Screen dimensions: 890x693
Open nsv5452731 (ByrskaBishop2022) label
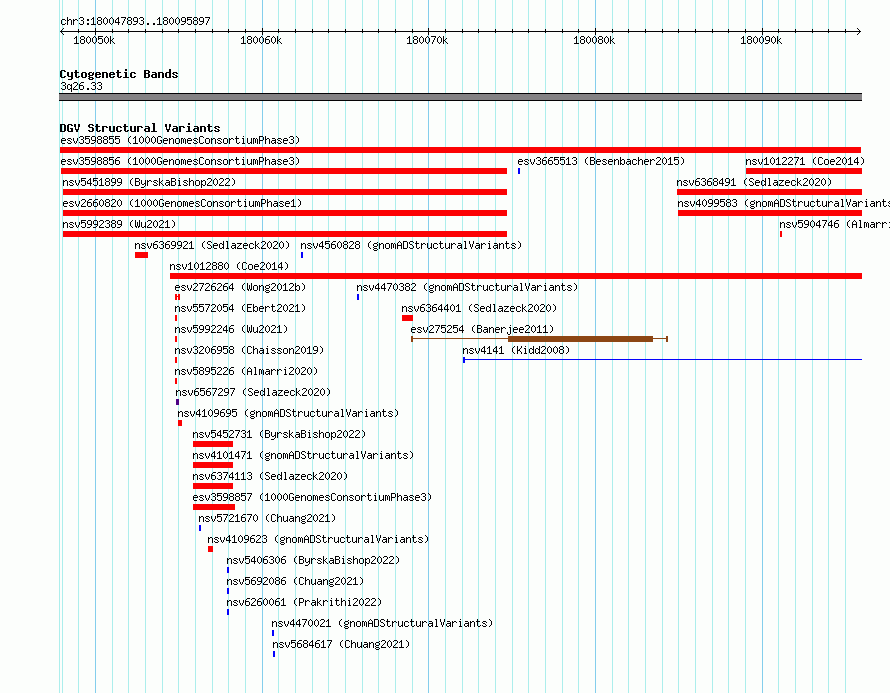pyautogui.click(x=279, y=434)
